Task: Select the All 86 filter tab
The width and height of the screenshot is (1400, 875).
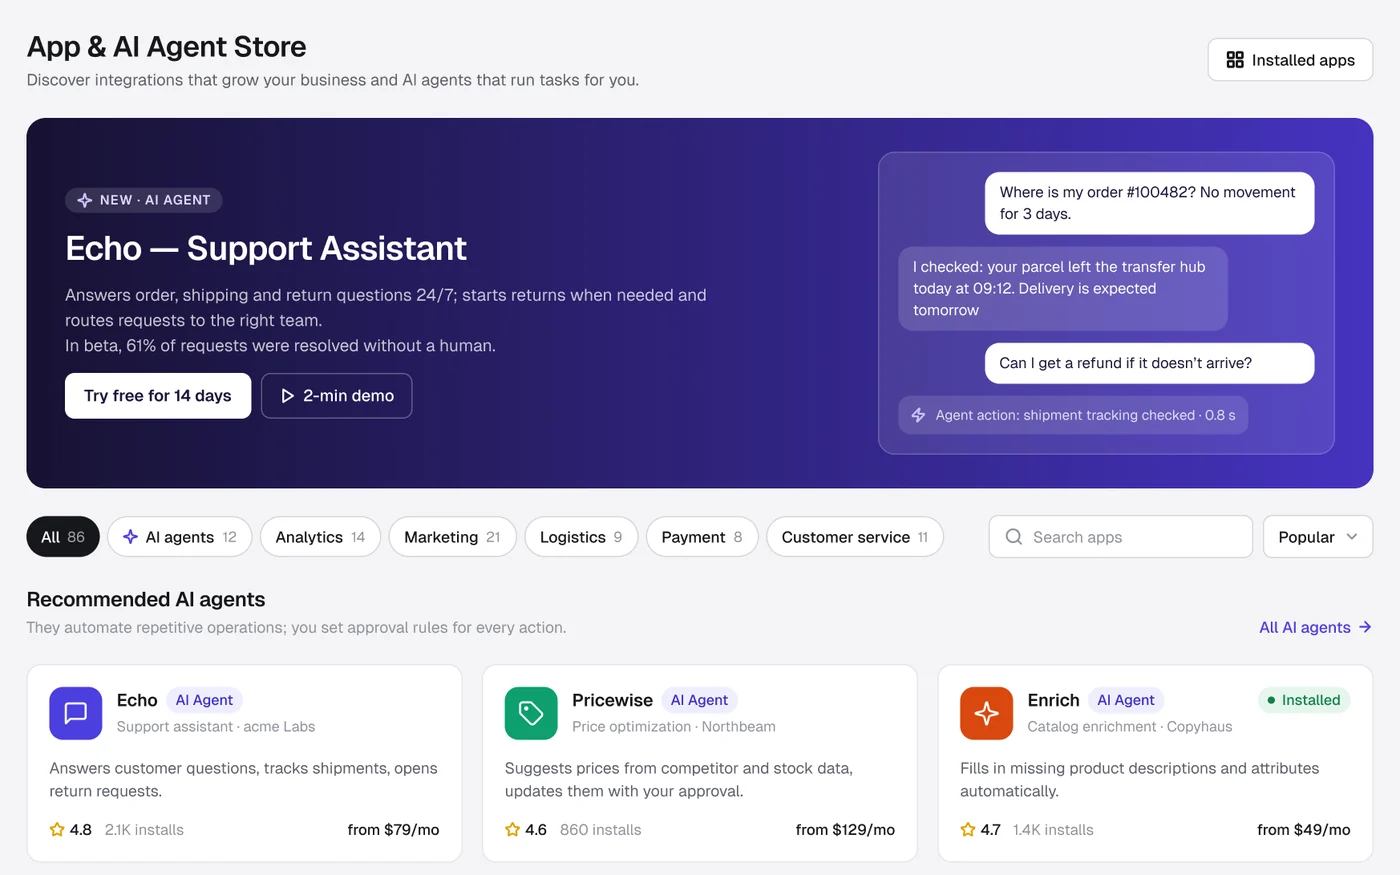Action: pyautogui.click(x=63, y=537)
